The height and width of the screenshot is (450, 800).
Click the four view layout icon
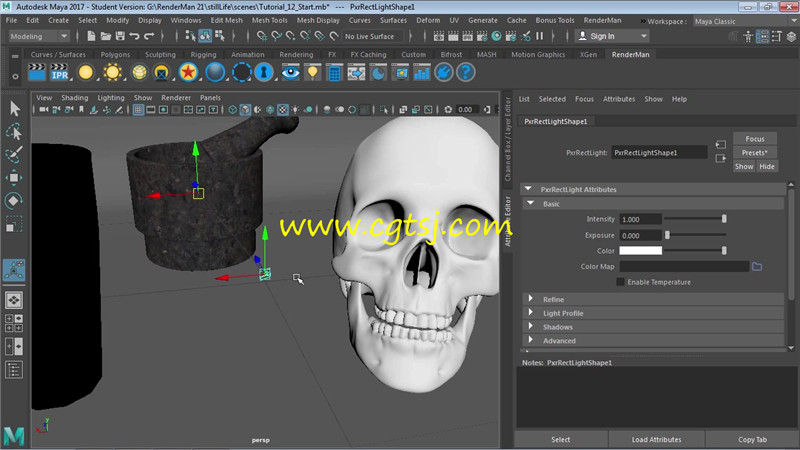(14, 323)
